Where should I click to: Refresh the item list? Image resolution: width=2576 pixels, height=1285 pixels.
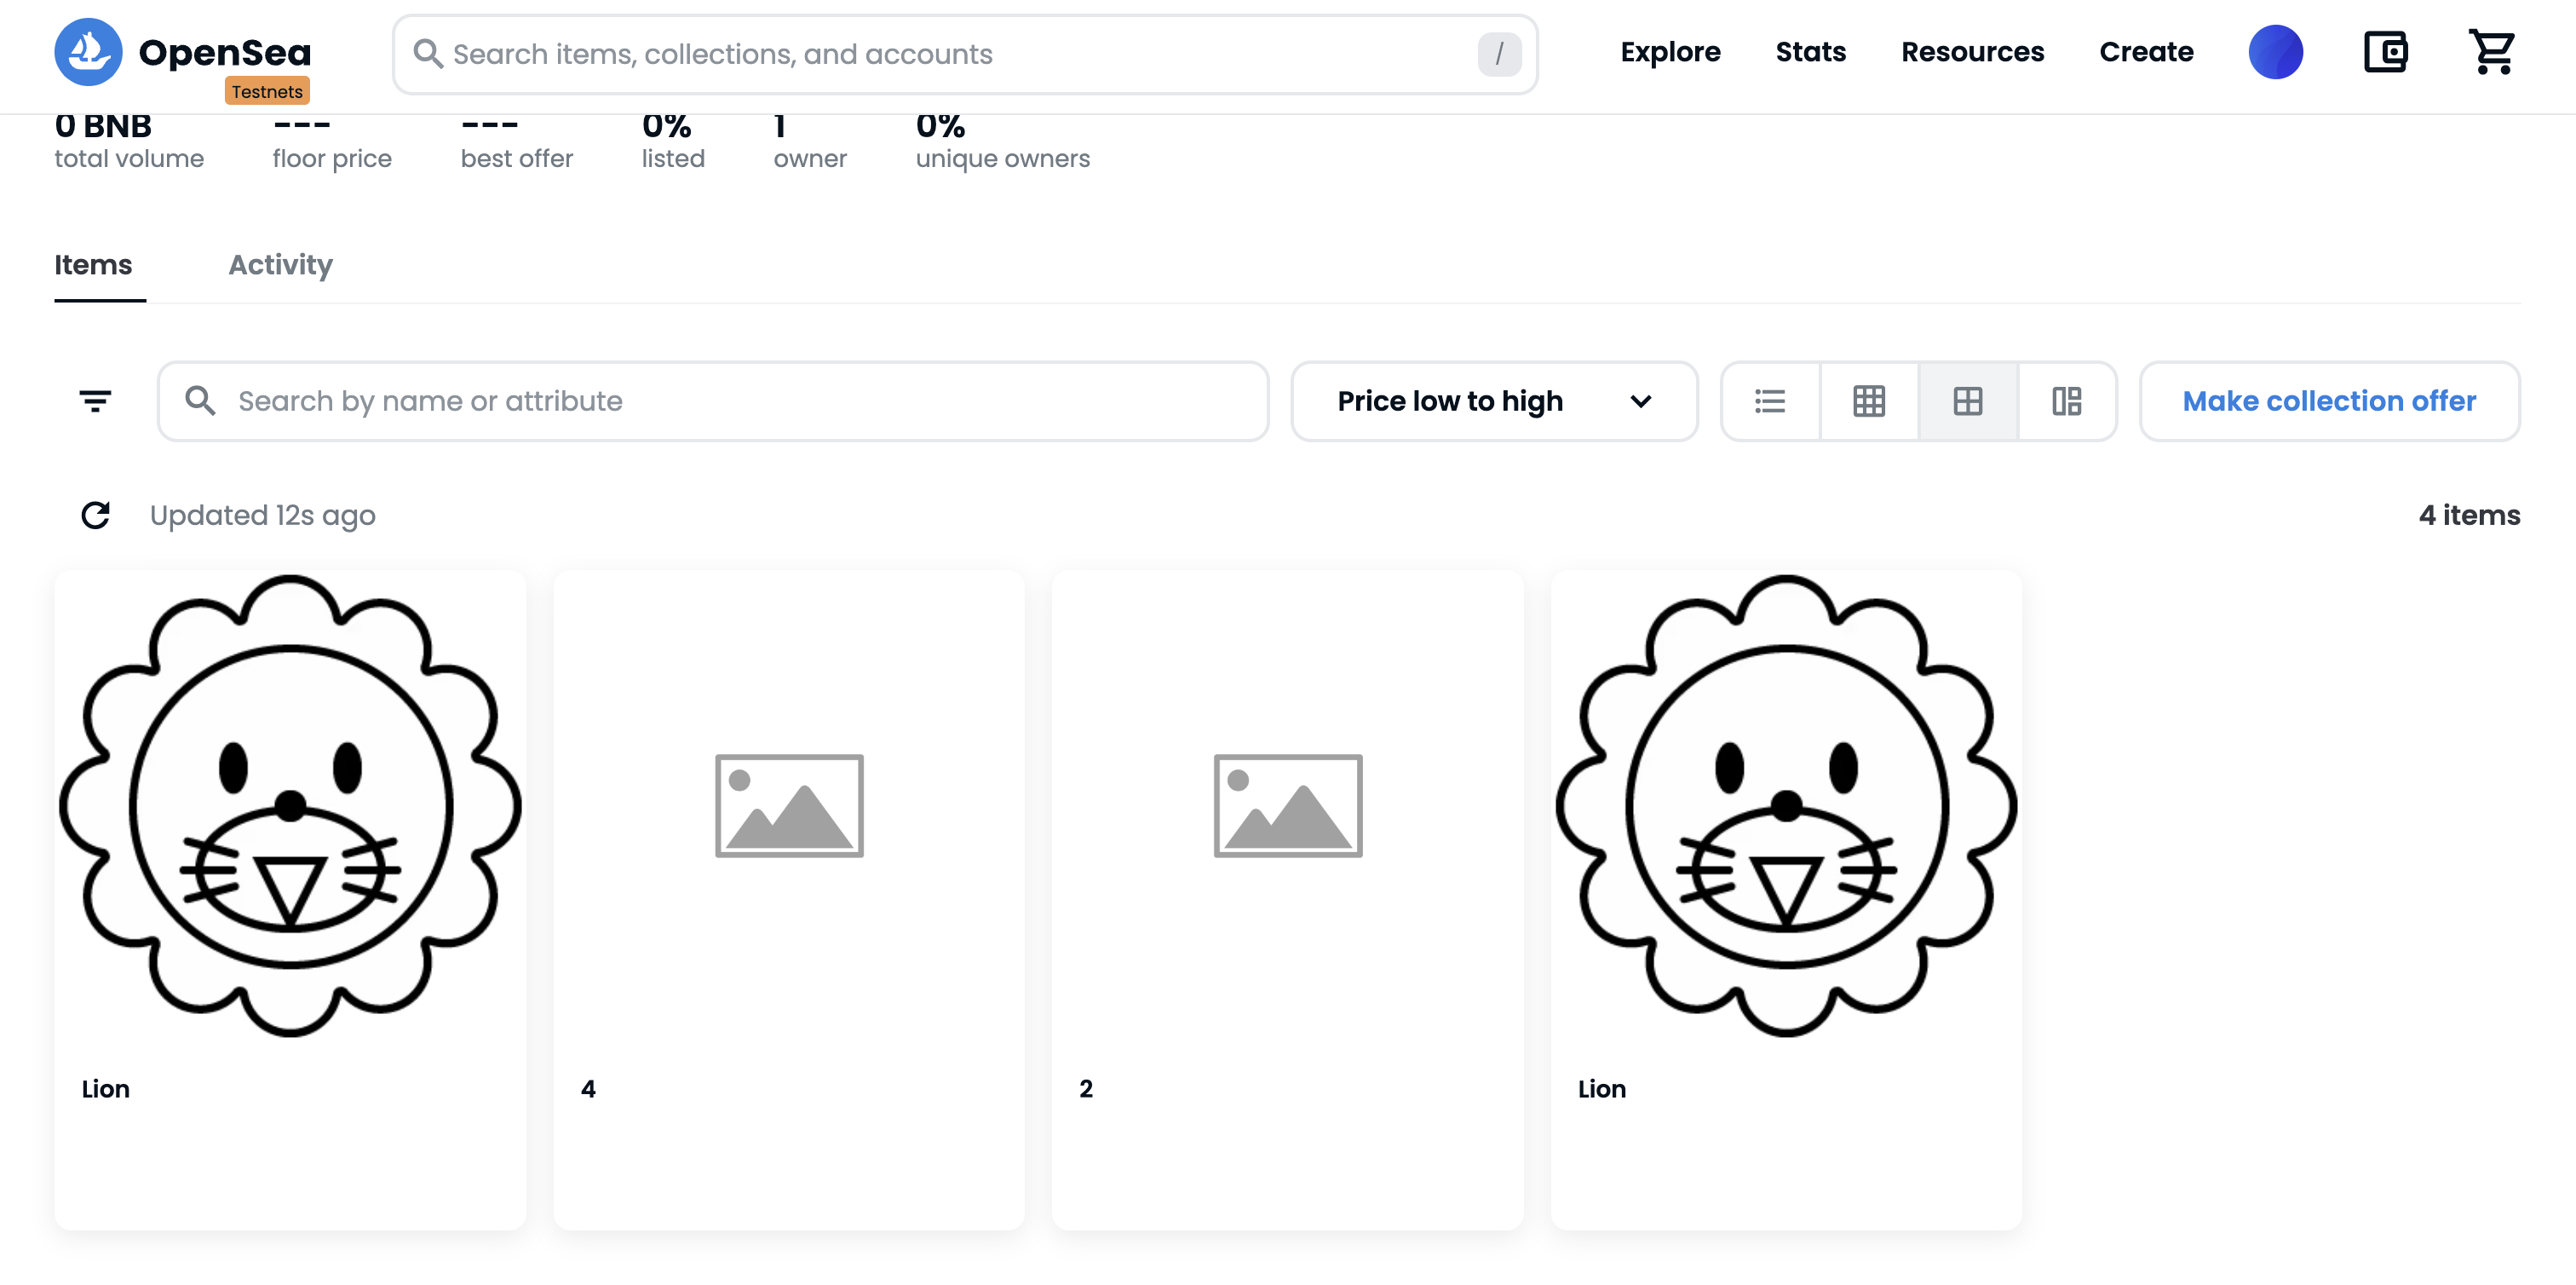(95, 515)
